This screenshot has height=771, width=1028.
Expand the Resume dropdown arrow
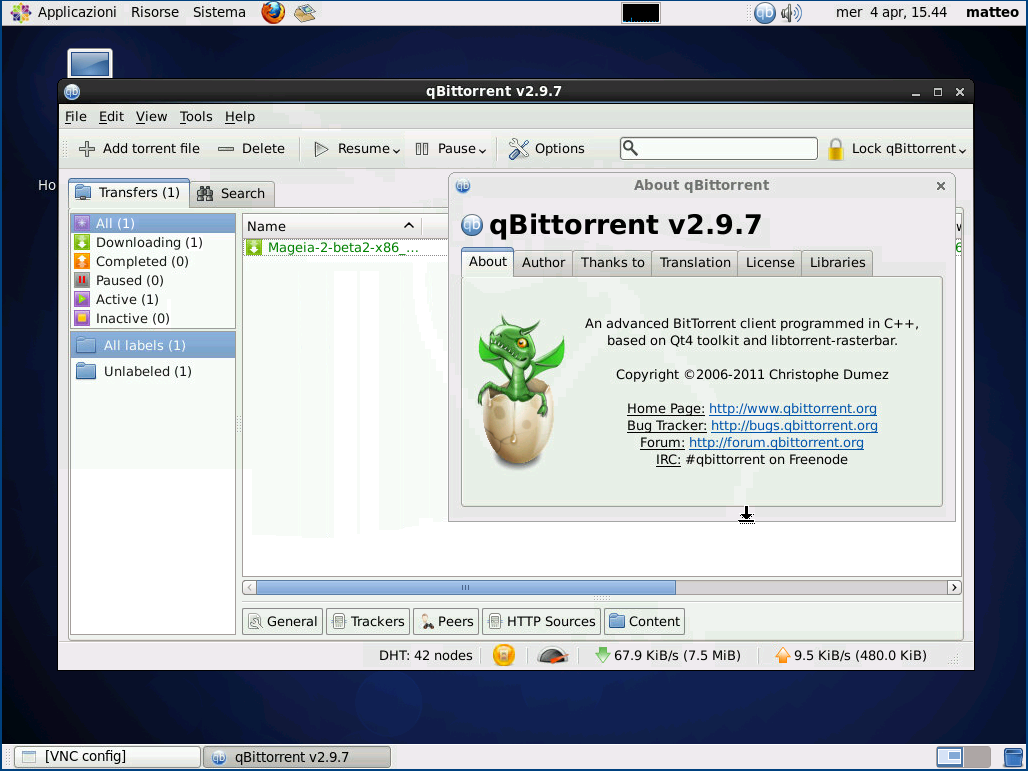click(396, 150)
